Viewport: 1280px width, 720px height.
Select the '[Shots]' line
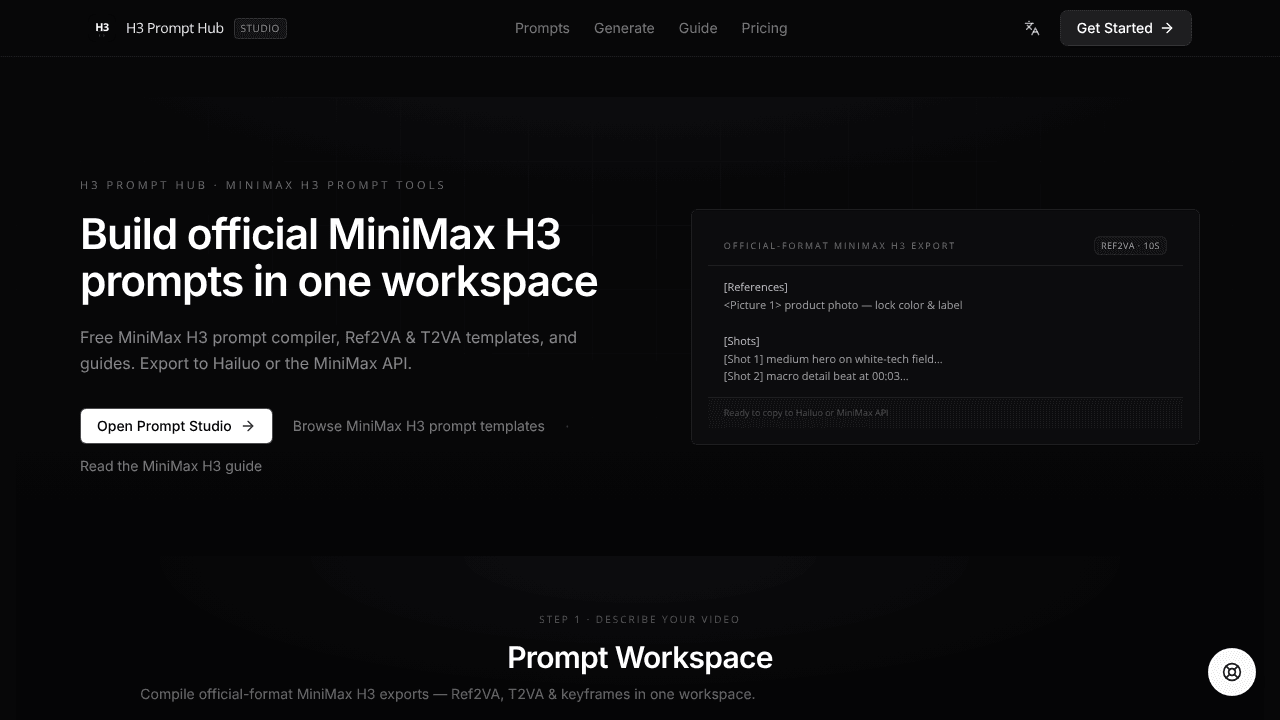click(742, 341)
